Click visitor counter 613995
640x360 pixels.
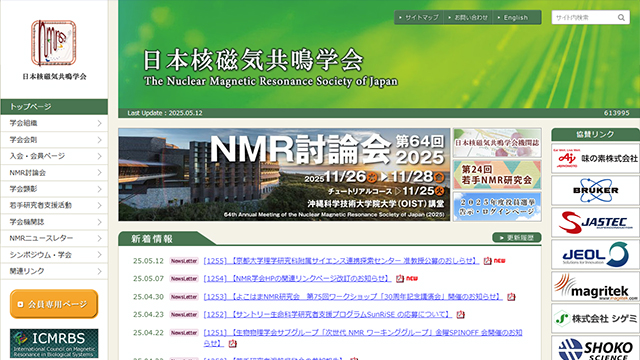pyautogui.click(x=616, y=113)
